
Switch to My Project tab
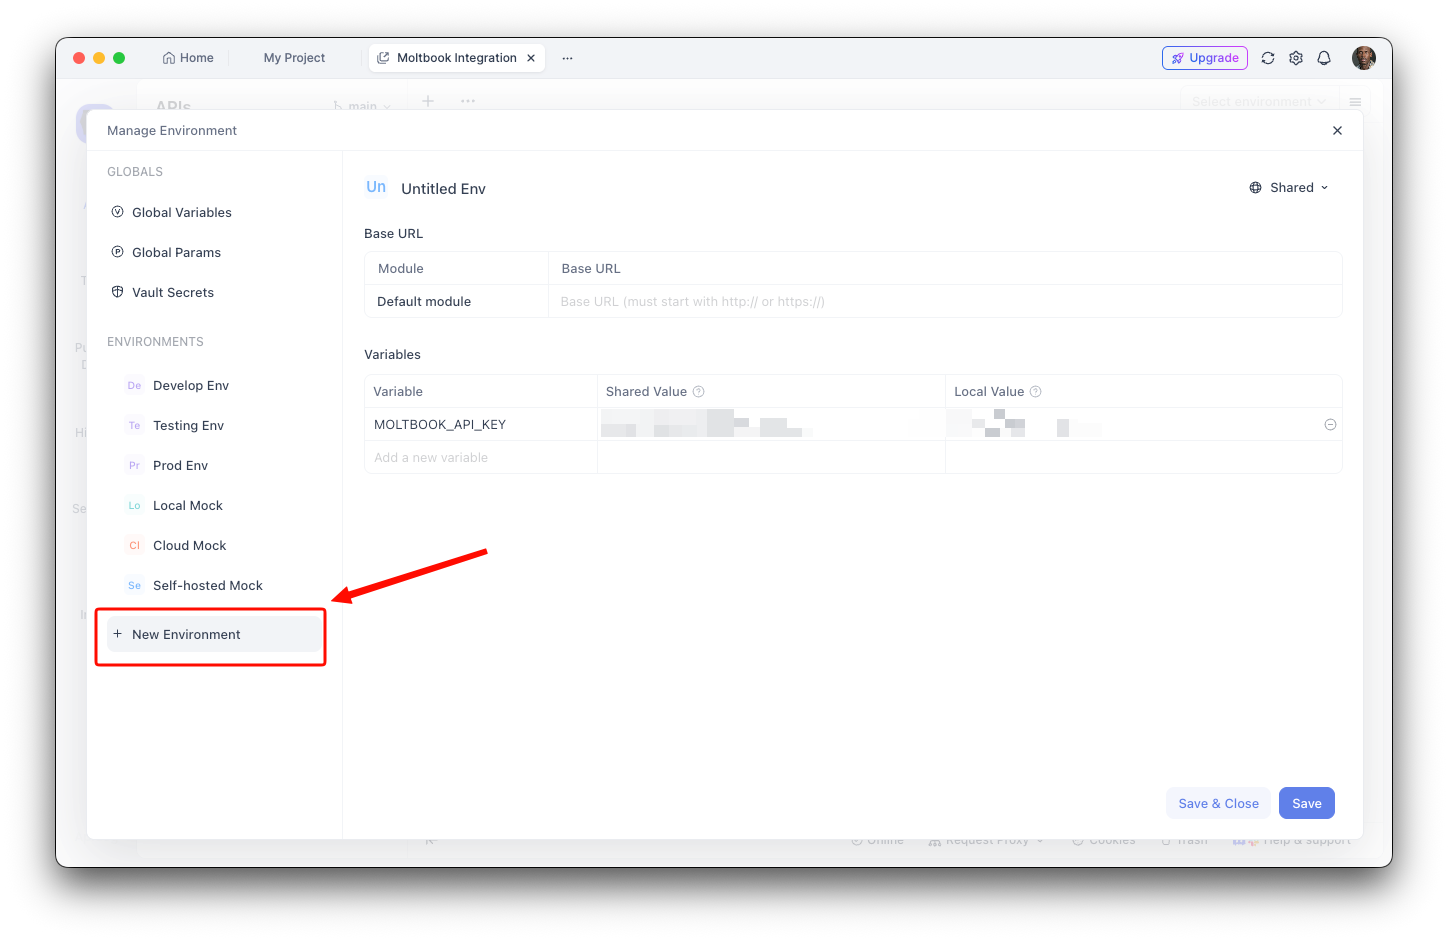pyautogui.click(x=294, y=58)
